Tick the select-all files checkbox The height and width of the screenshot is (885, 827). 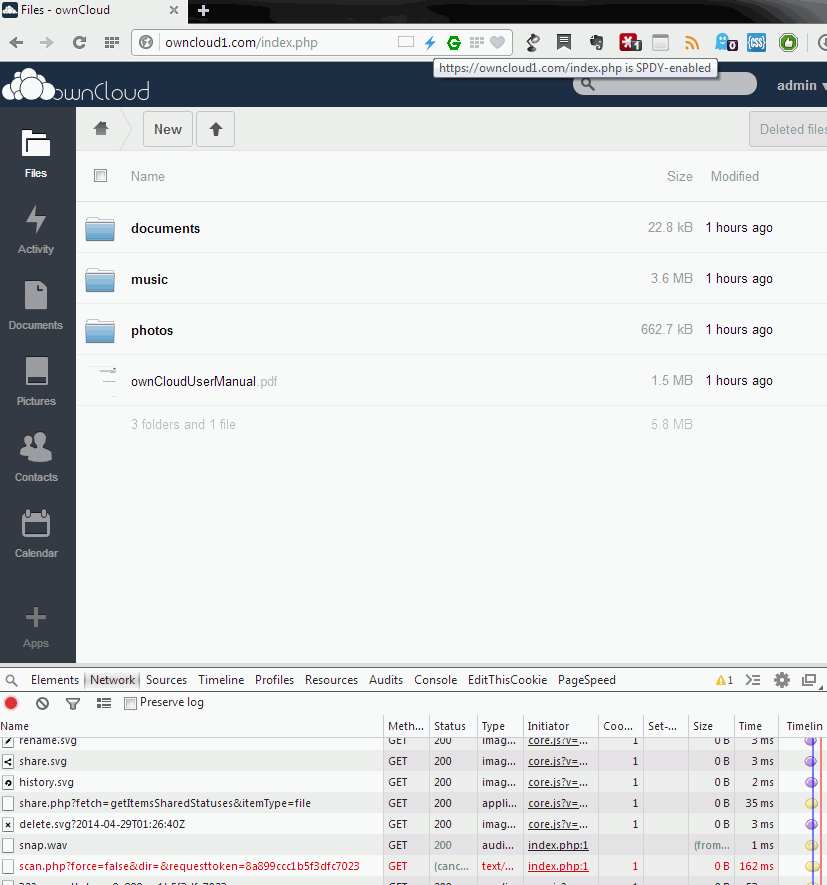click(x=100, y=176)
